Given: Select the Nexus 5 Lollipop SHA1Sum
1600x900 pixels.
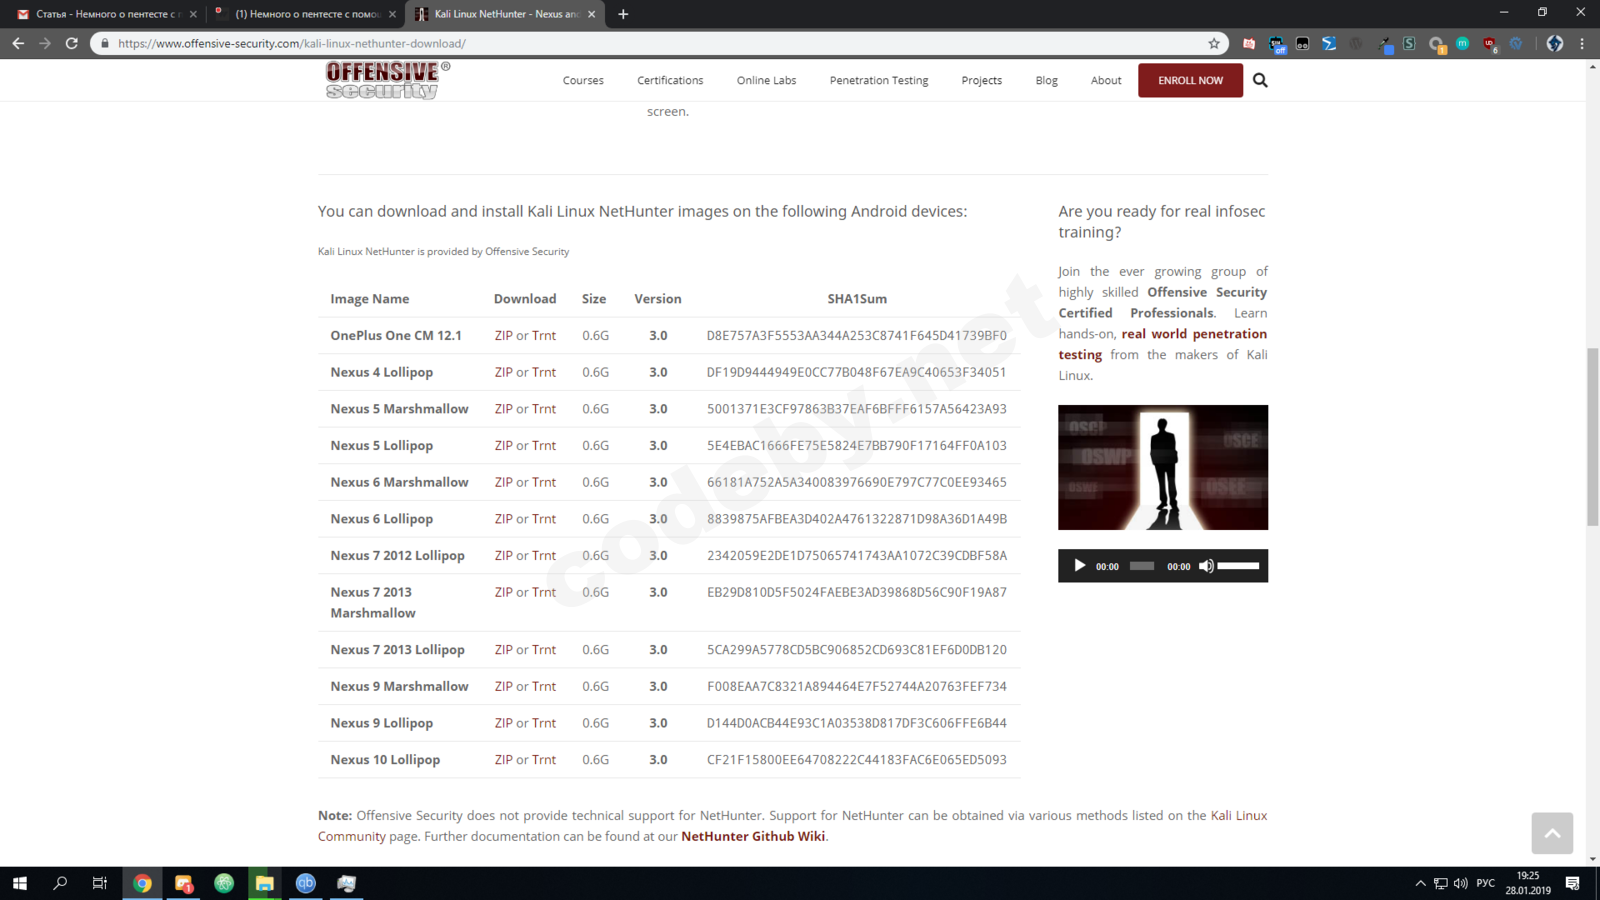Looking at the screenshot, I should tap(857, 446).
